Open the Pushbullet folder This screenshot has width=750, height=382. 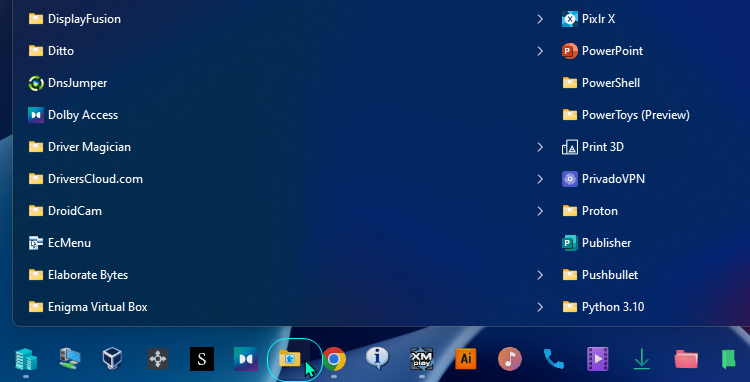point(600,275)
